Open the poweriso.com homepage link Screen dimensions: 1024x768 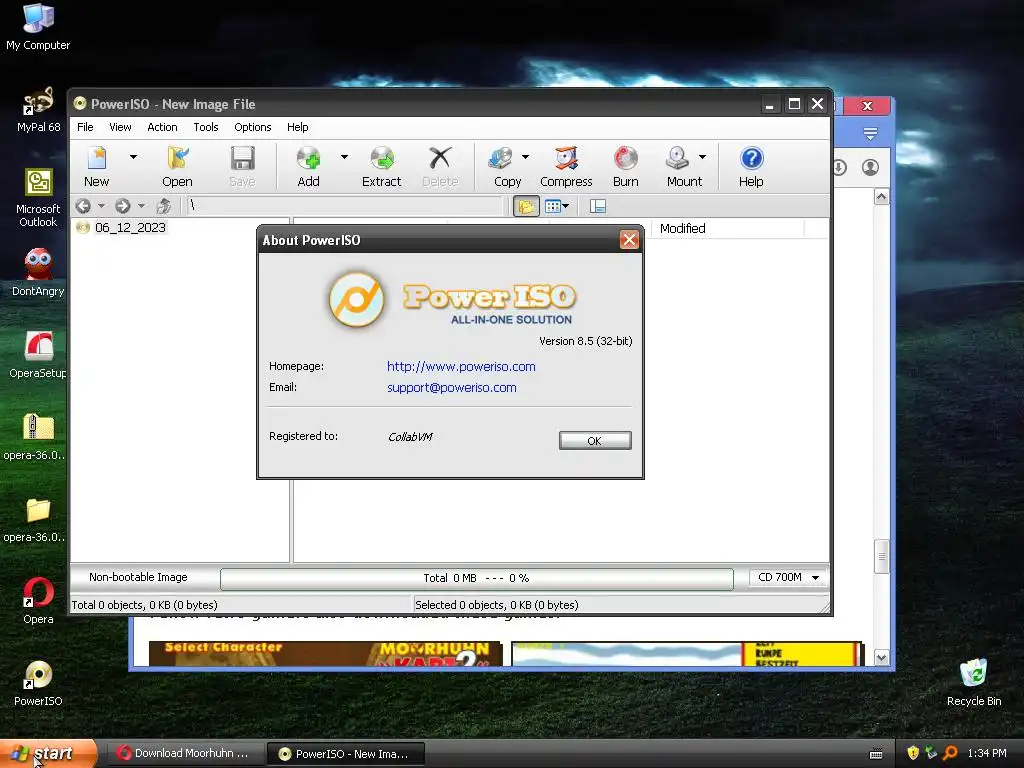[x=461, y=366]
